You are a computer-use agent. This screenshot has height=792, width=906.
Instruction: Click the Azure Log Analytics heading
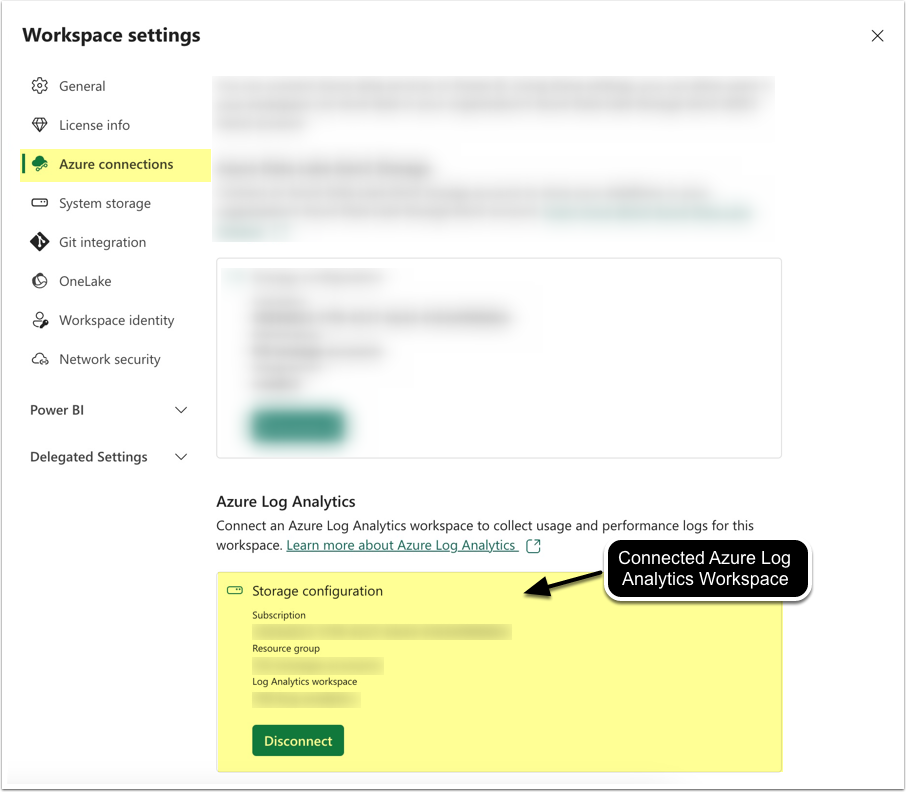(285, 501)
